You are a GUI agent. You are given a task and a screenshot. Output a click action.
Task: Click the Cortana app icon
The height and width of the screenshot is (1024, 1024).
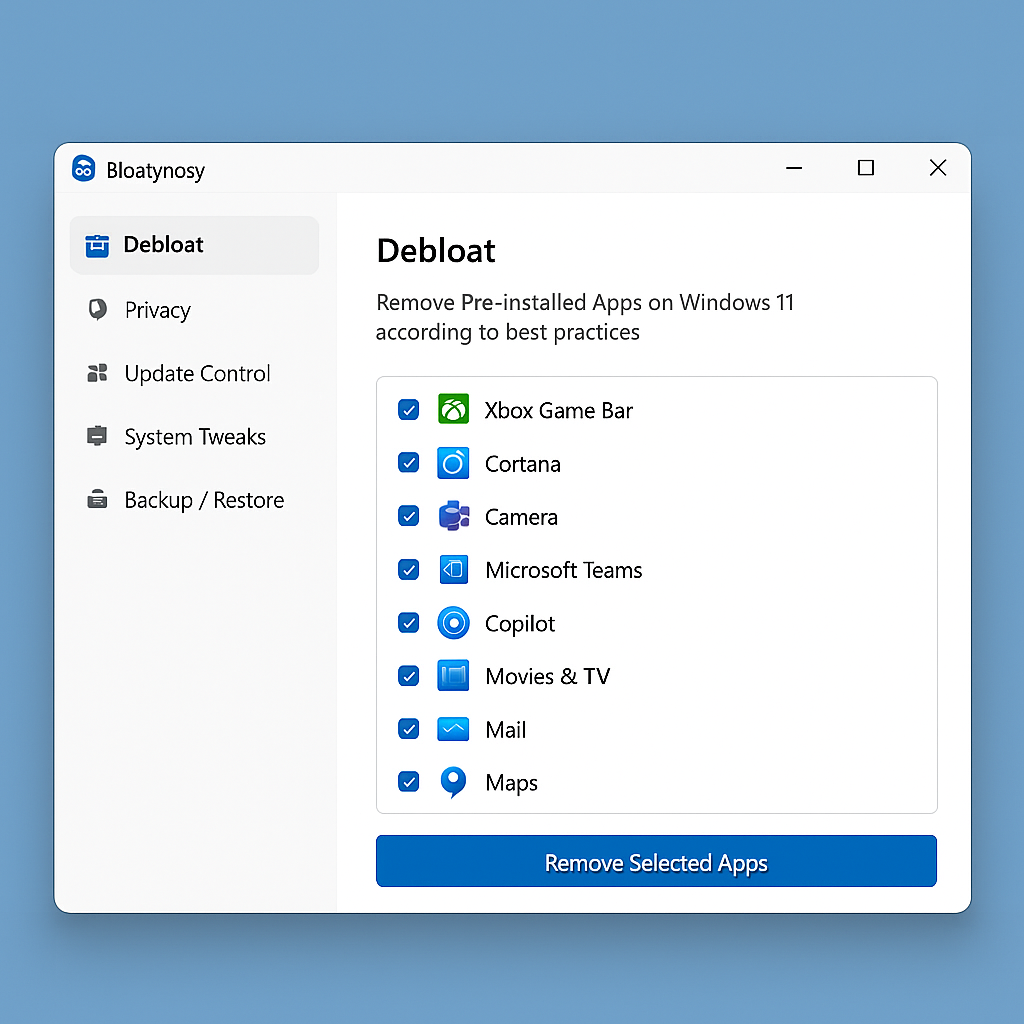[453, 463]
